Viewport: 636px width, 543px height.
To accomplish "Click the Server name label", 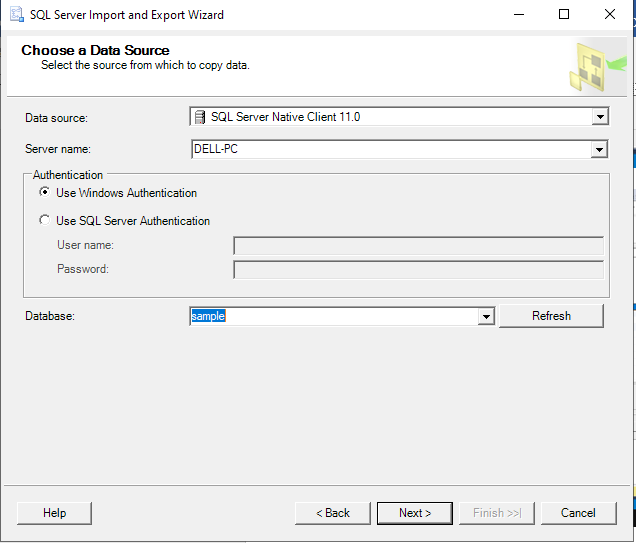I will [58, 149].
